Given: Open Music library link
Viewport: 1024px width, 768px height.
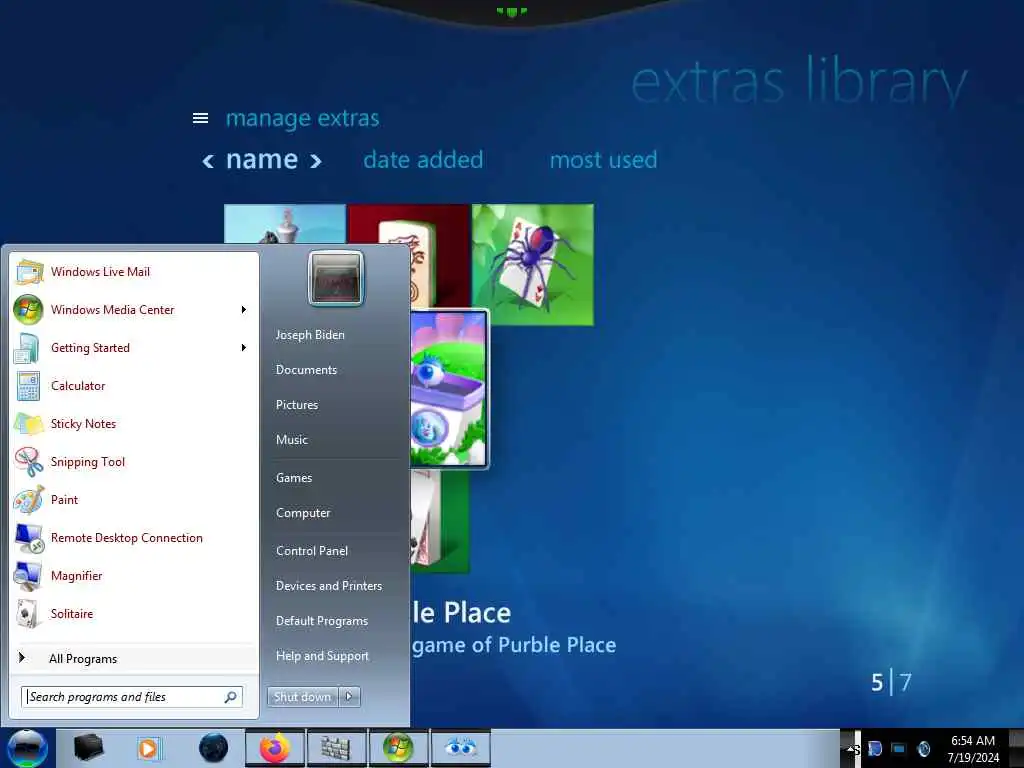Looking at the screenshot, I should point(292,440).
